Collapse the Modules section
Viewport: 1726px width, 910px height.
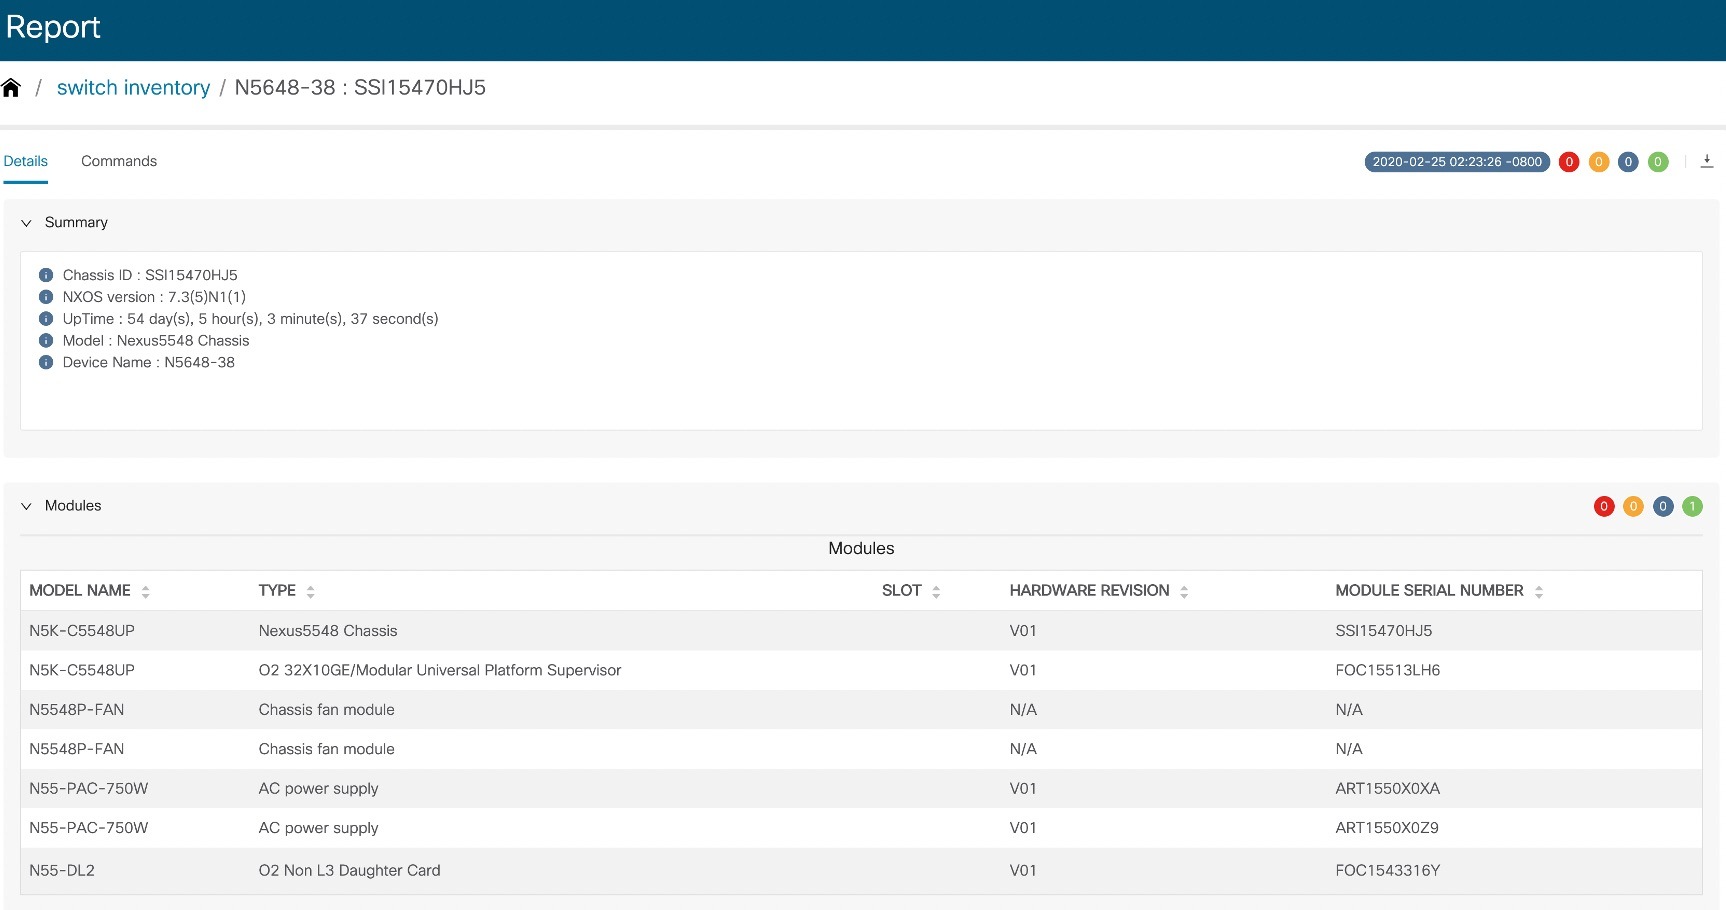[x=26, y=505]
